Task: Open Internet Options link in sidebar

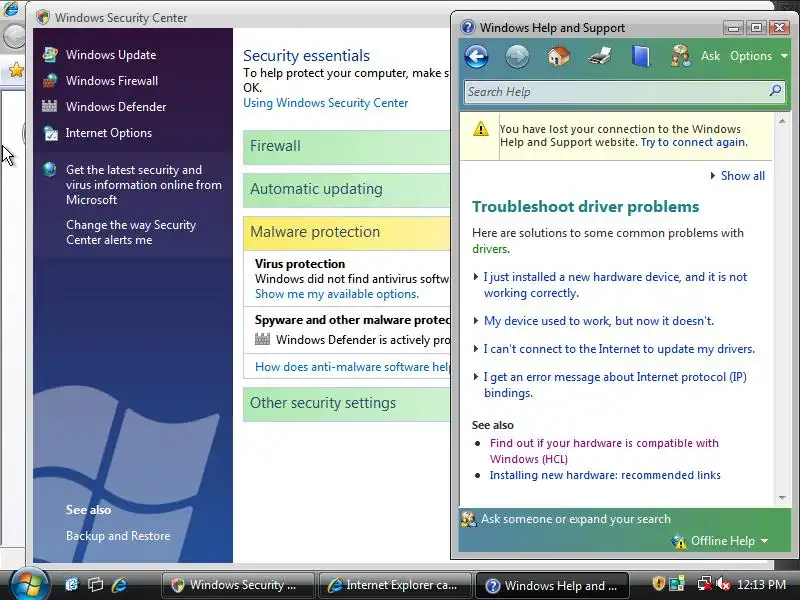Action: point(109,133)
